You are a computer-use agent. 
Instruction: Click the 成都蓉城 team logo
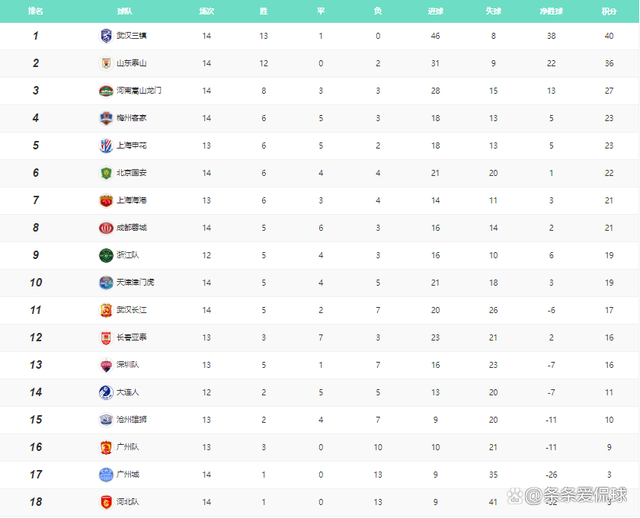pos(106,228)
